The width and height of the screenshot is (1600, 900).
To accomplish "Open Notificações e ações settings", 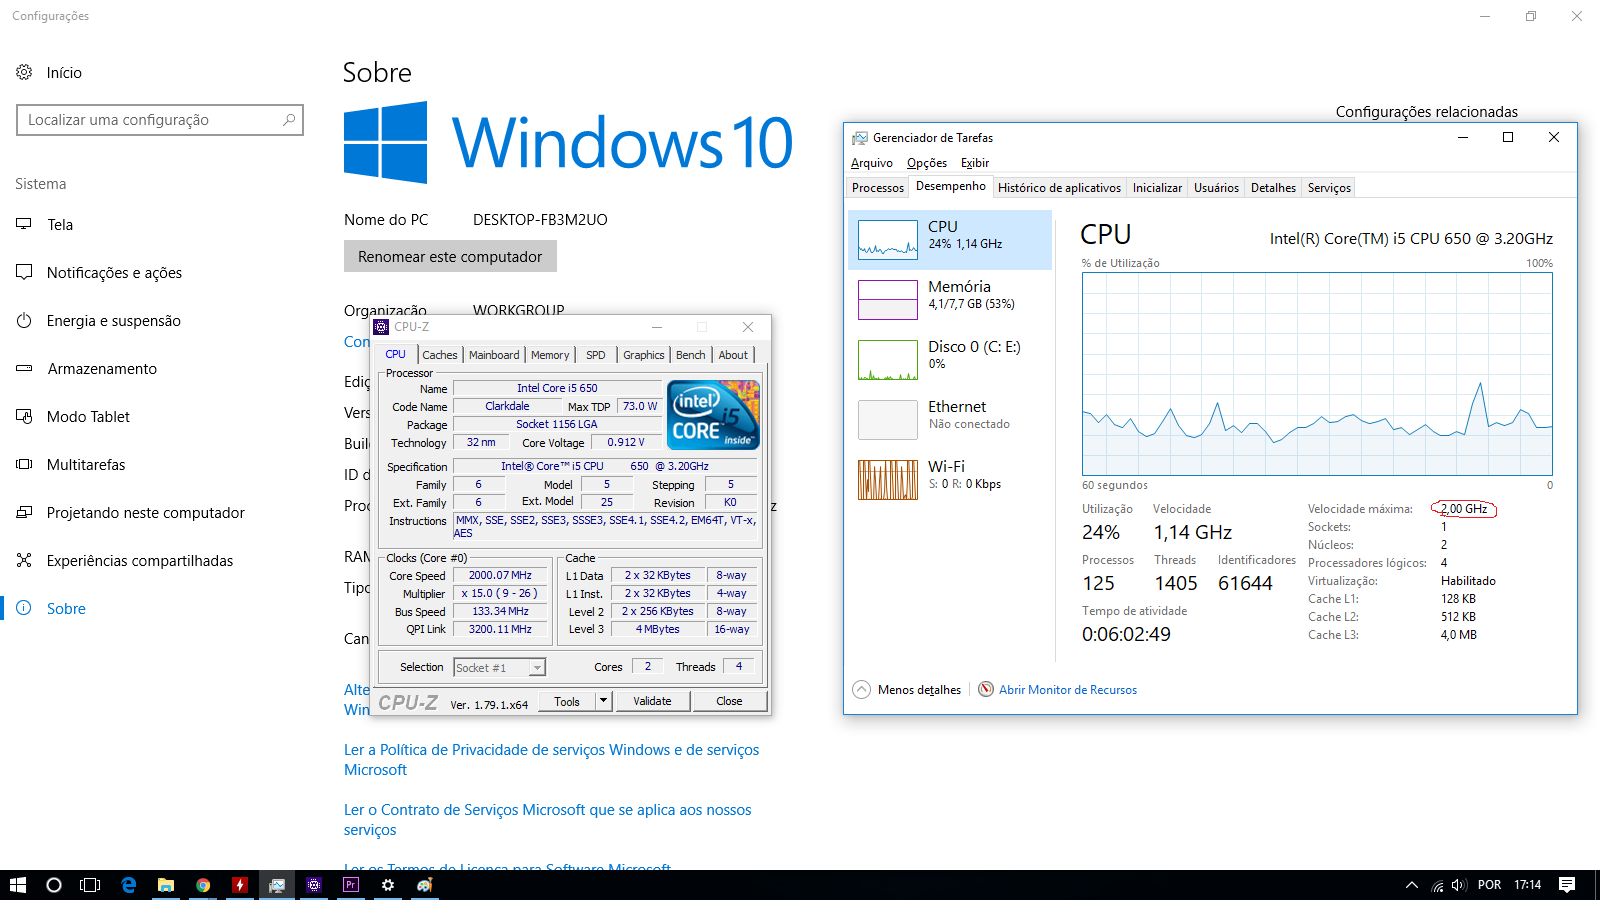I will point(114,273).
